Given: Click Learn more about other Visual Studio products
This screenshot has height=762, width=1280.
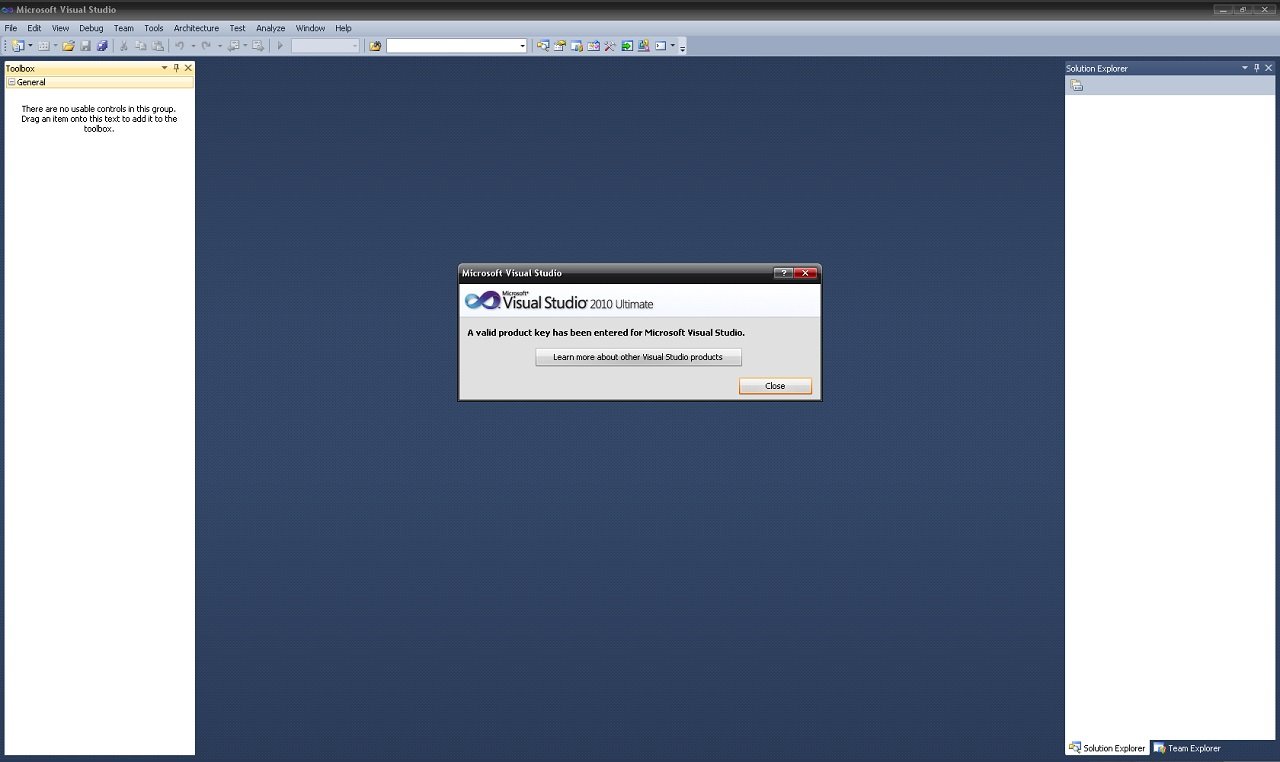Looking at the screenshot, I should tap(638, 357).
